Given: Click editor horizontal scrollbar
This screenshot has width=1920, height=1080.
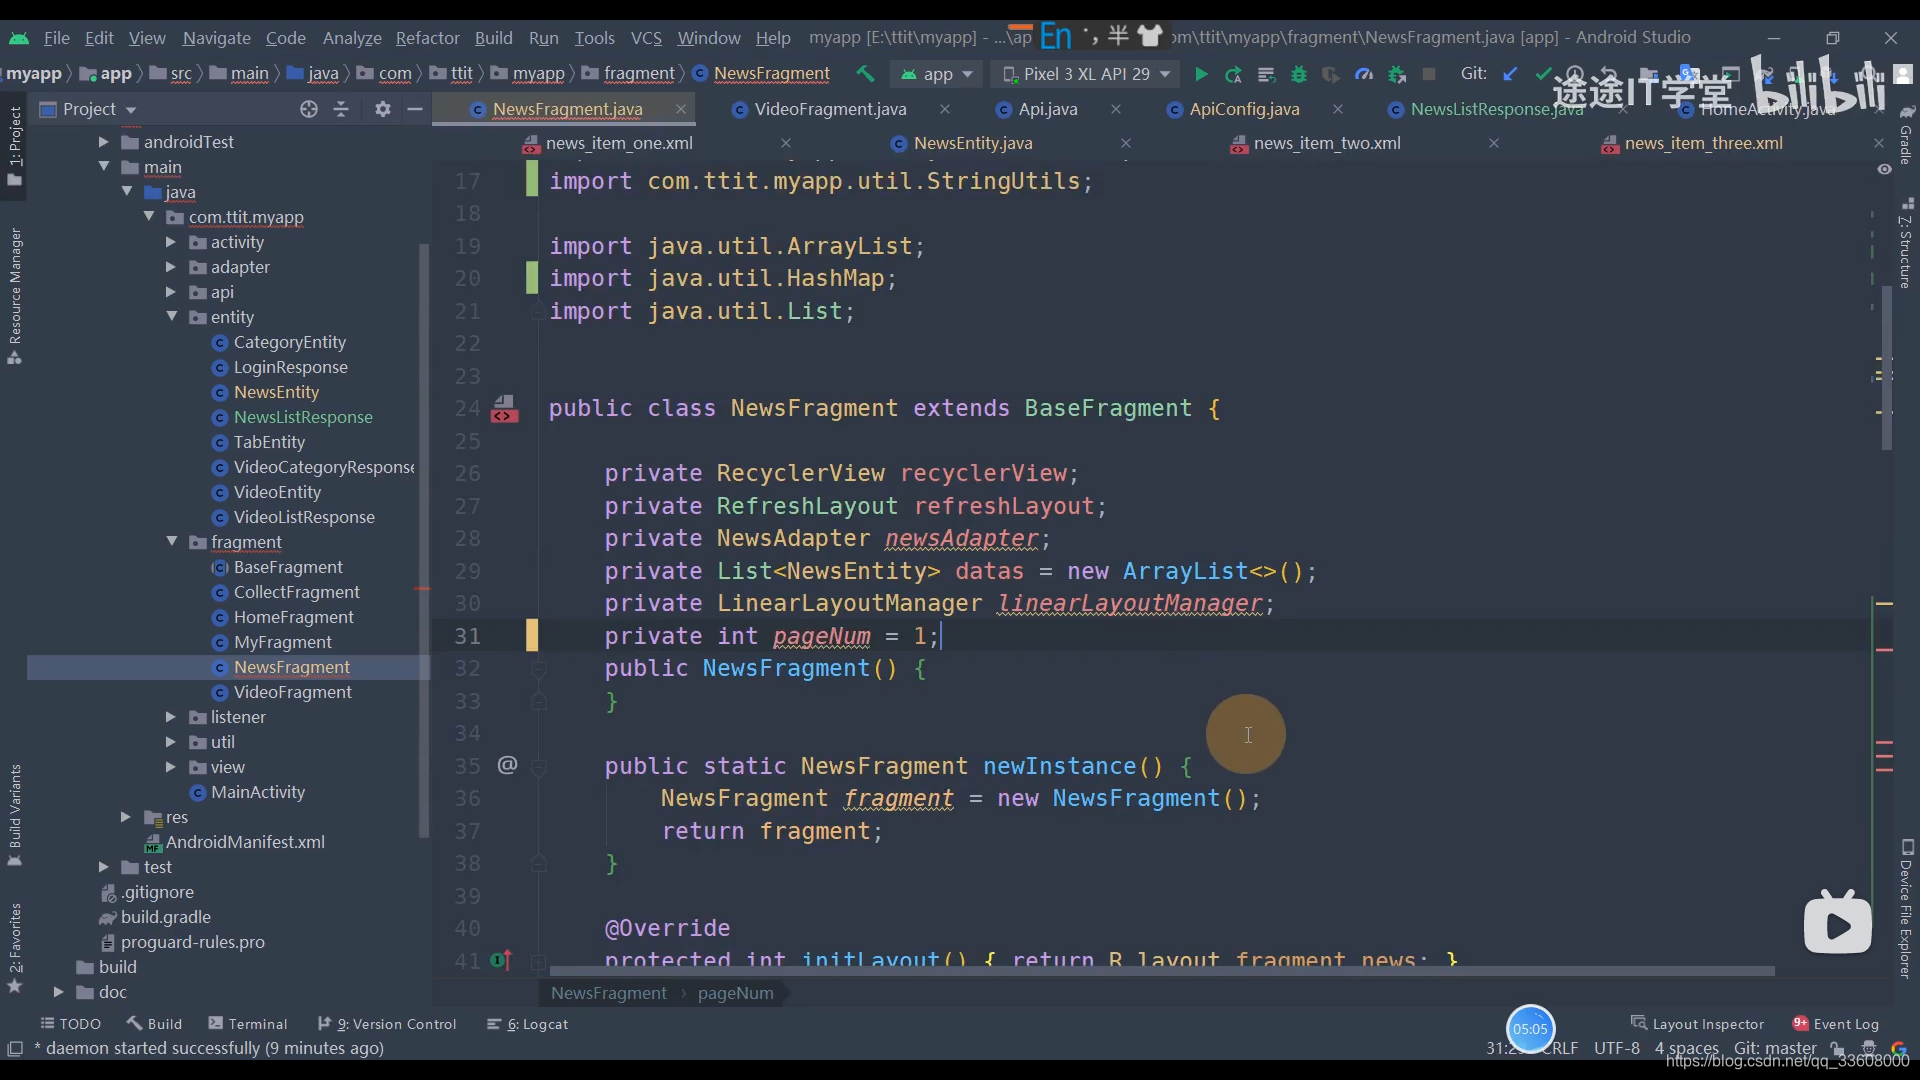Looking at the screenshot, I should tap(1162, 971).
